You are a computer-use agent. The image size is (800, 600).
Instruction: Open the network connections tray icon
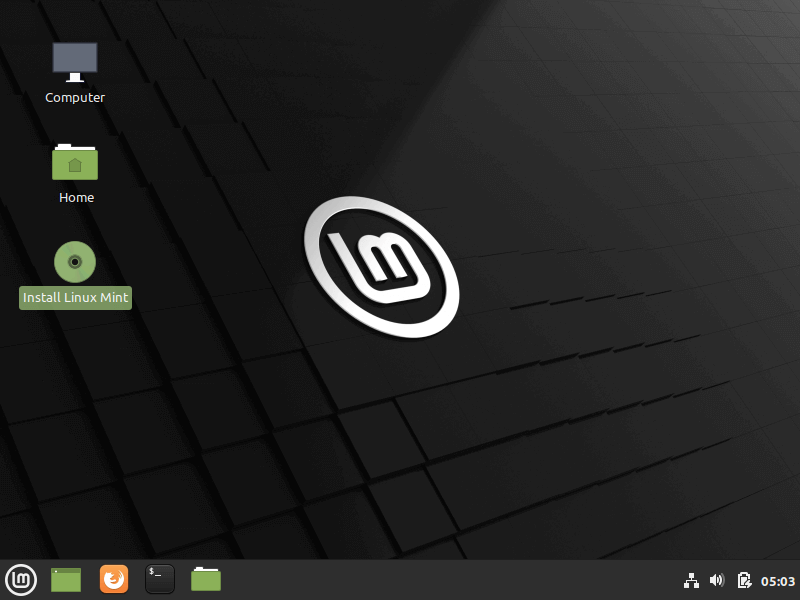click(x=691, y=581)
